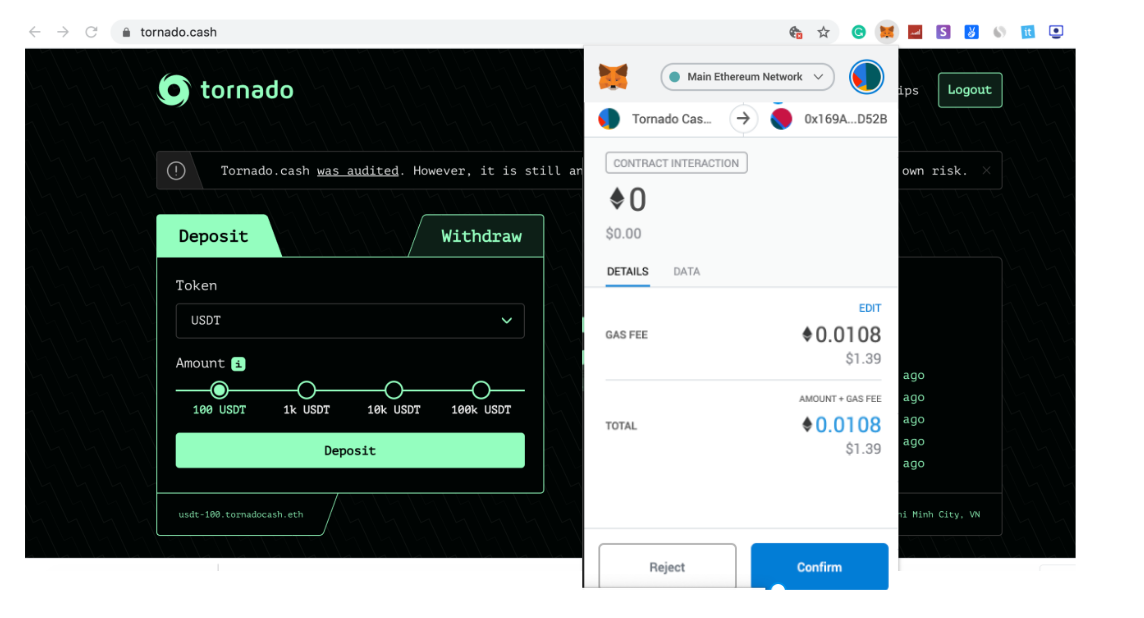Click the 100k USDT label
The width and height of the screenshot is (1144, 618).
tap(481, 410)
